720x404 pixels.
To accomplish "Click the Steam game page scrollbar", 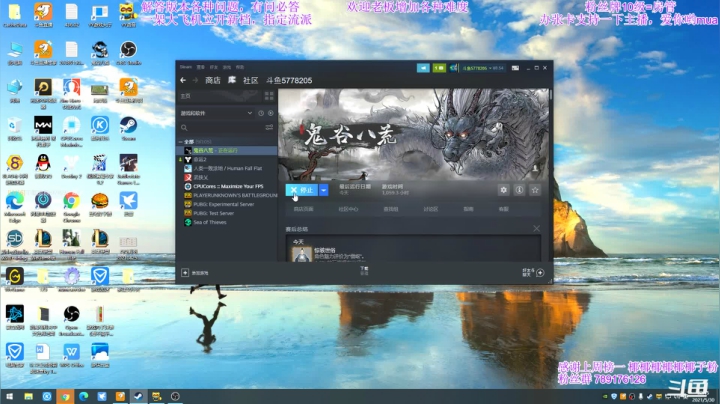I will (551, 95).
